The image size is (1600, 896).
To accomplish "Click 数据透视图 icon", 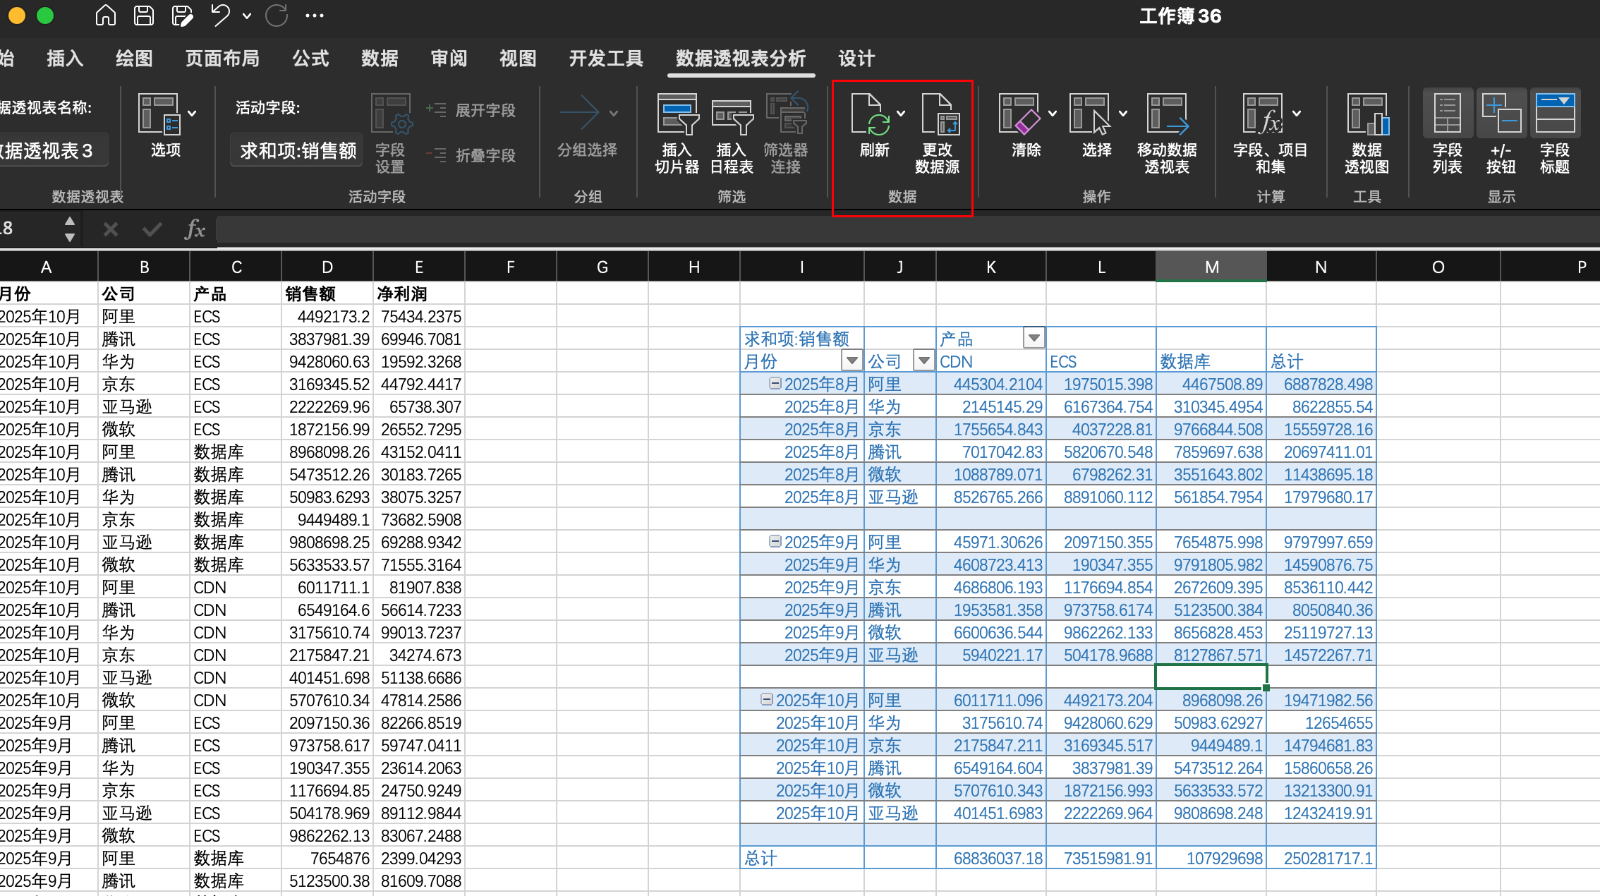I will click(1367, 134).
